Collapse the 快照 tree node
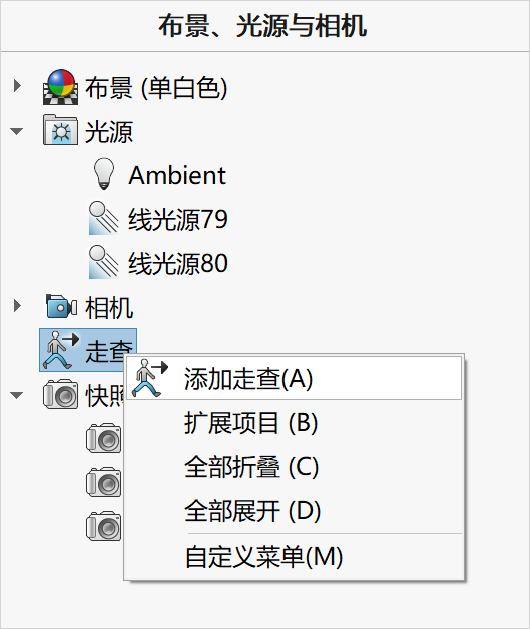 (x=16, y=396)
